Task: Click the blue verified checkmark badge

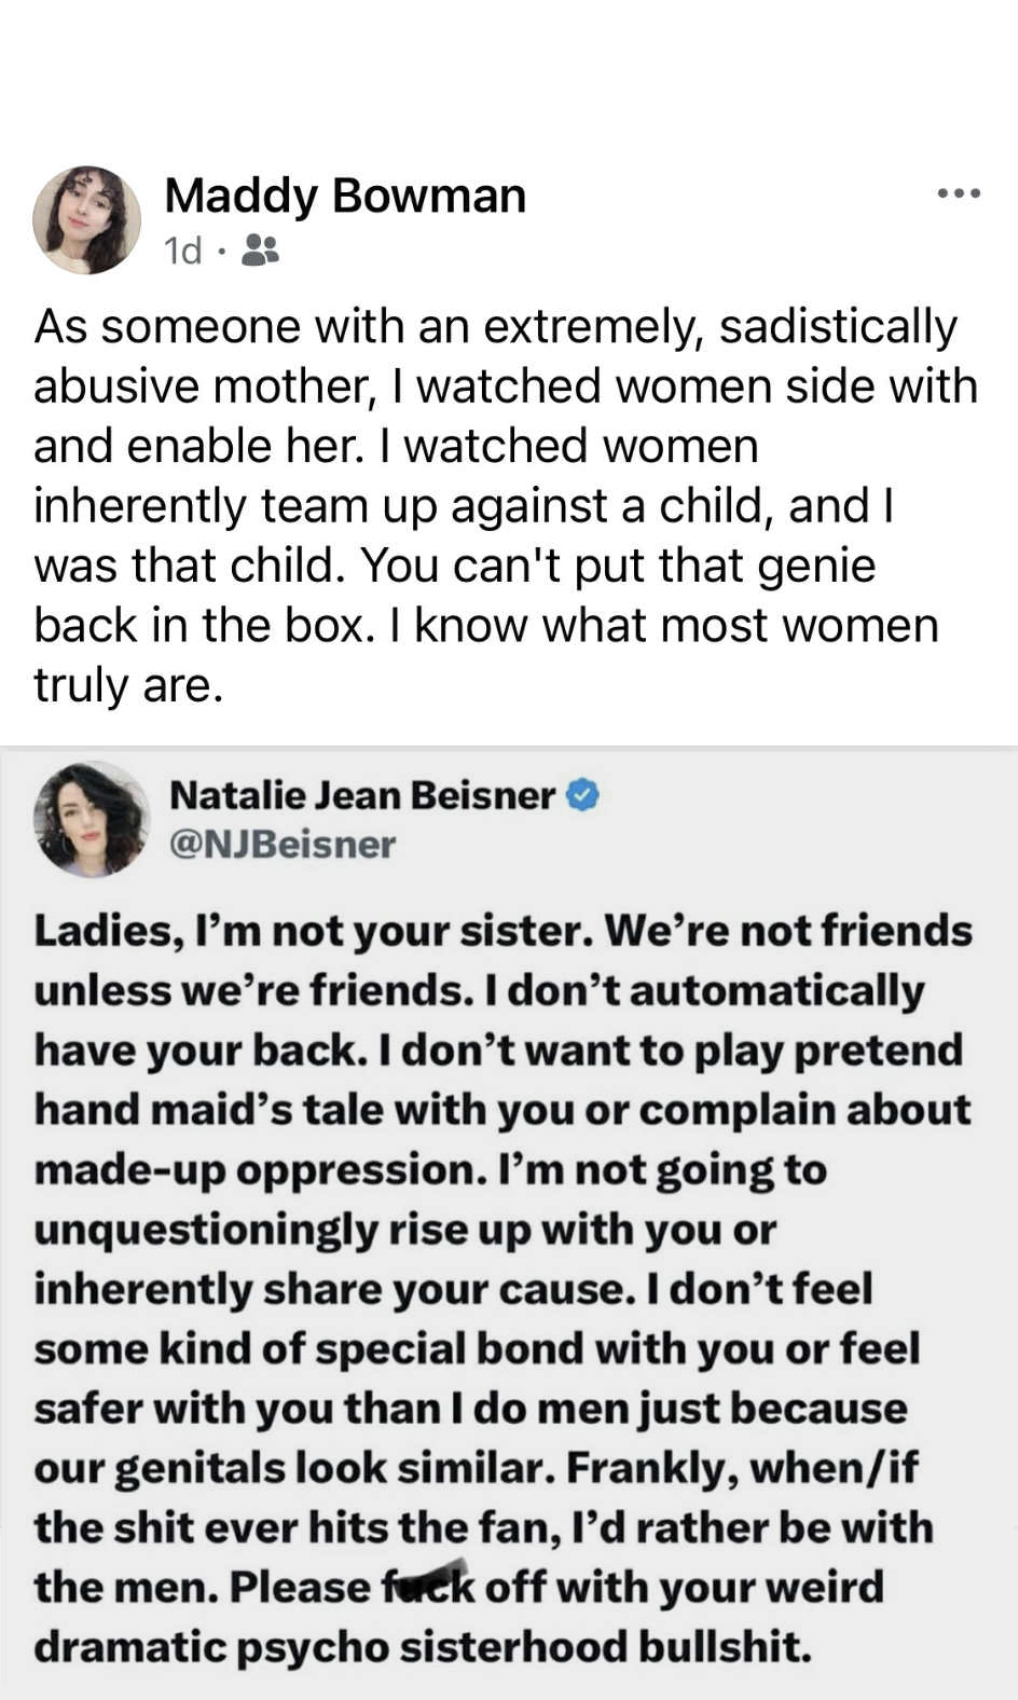Action: [584, 796]
